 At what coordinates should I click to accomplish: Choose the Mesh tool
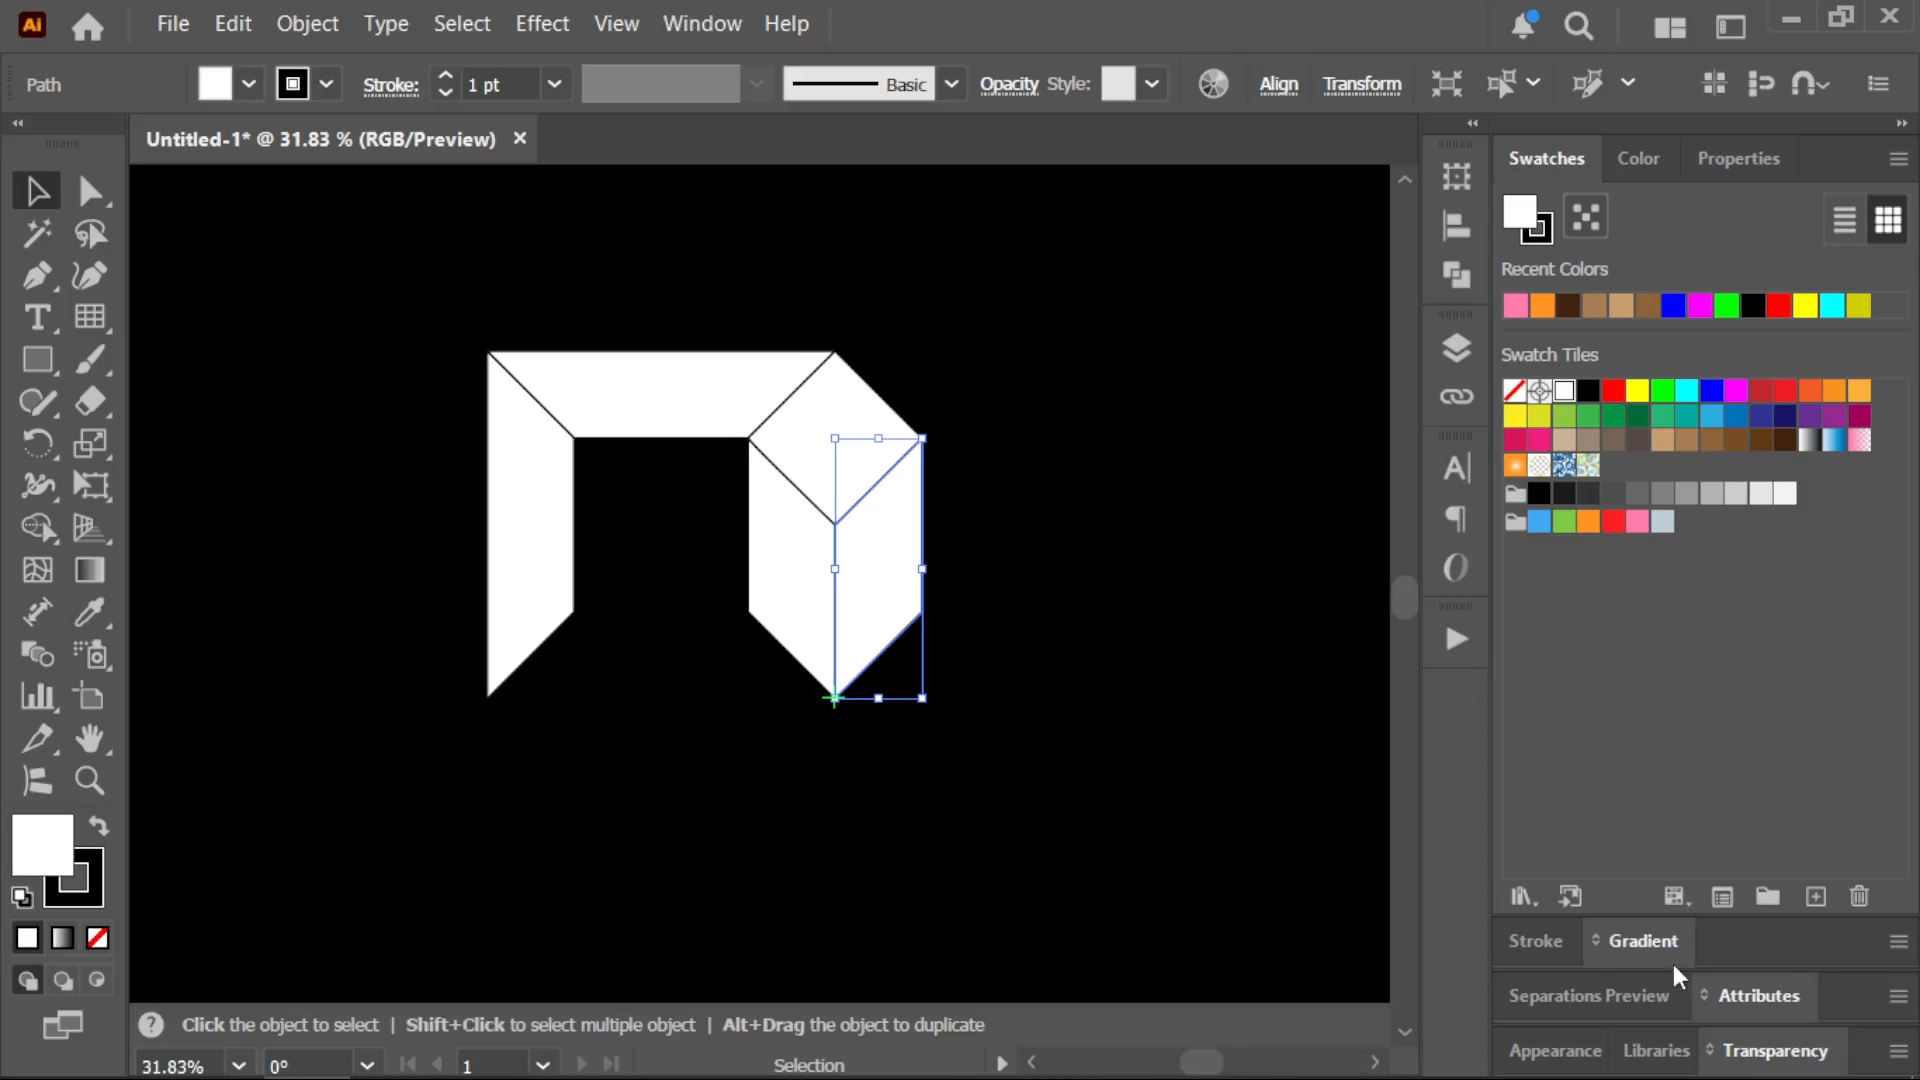(37, 570)
